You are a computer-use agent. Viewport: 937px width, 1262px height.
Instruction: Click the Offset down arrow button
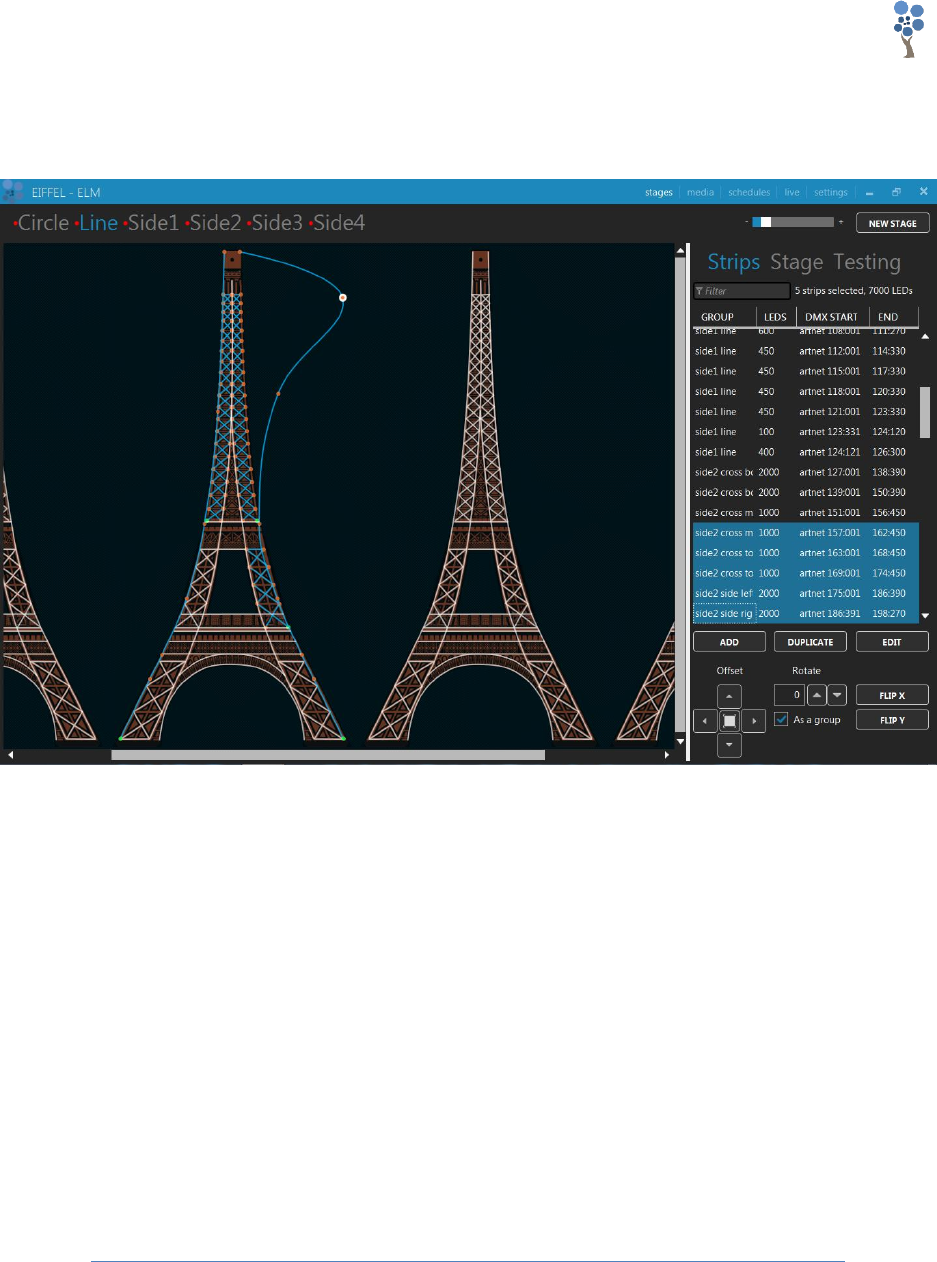coord(730,745)
